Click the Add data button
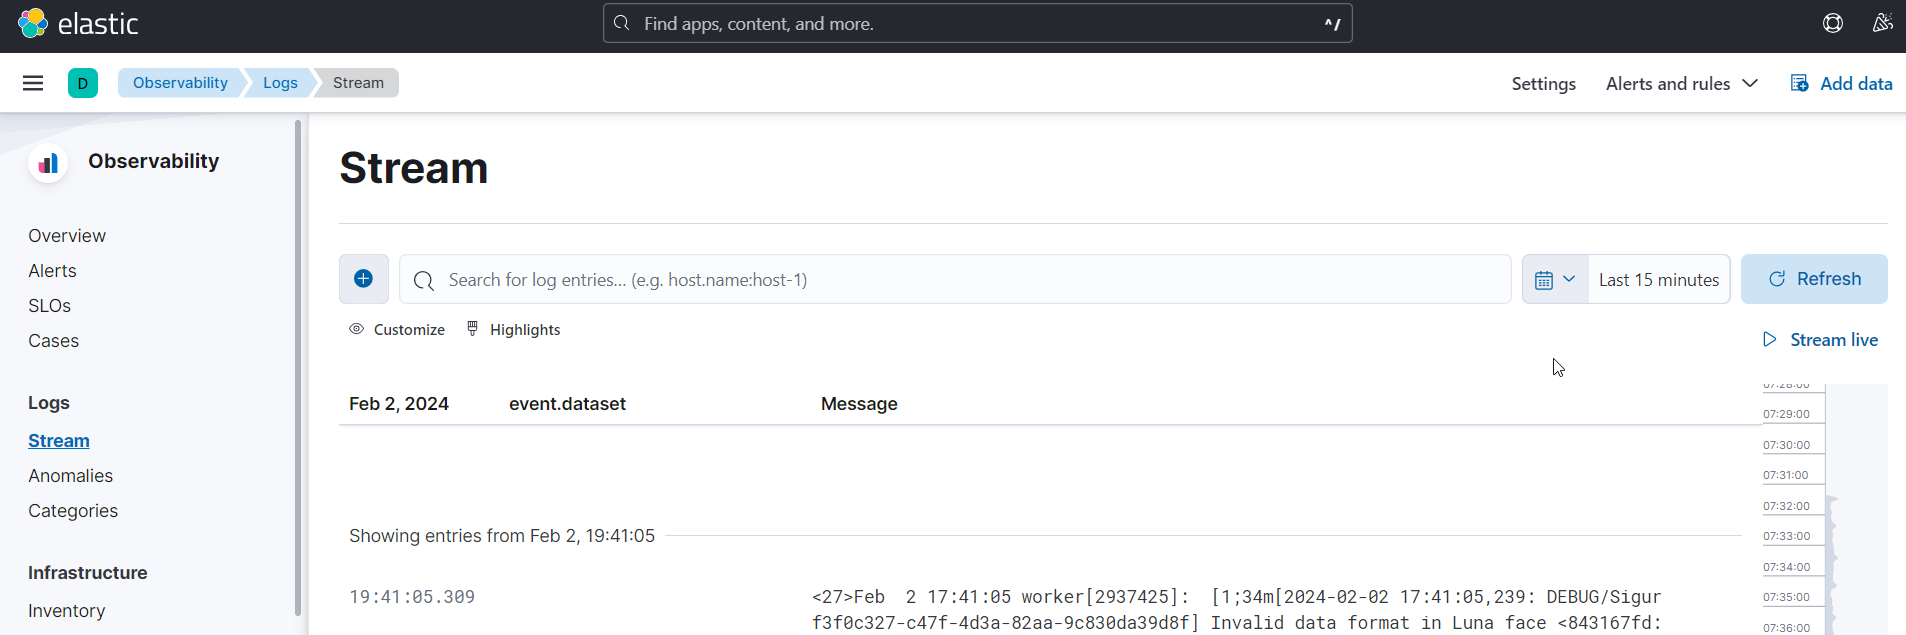1906x635 pixels. tap(1841, 84)
